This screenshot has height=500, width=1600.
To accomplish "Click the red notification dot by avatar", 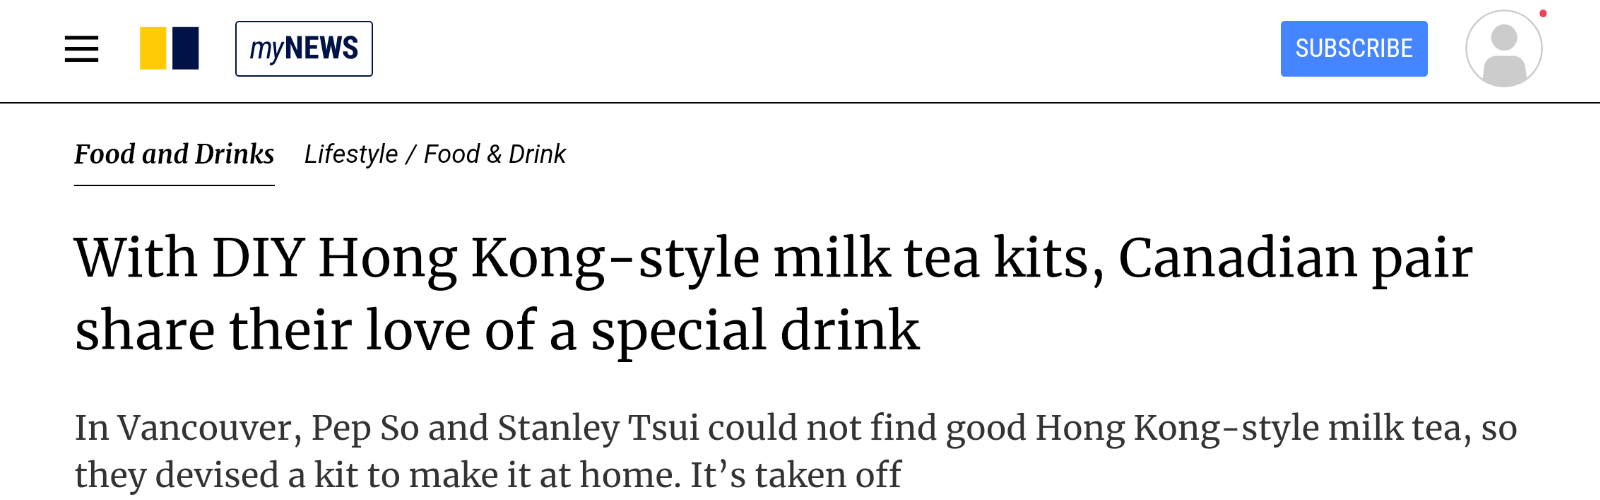I will tap(1543, 14).
